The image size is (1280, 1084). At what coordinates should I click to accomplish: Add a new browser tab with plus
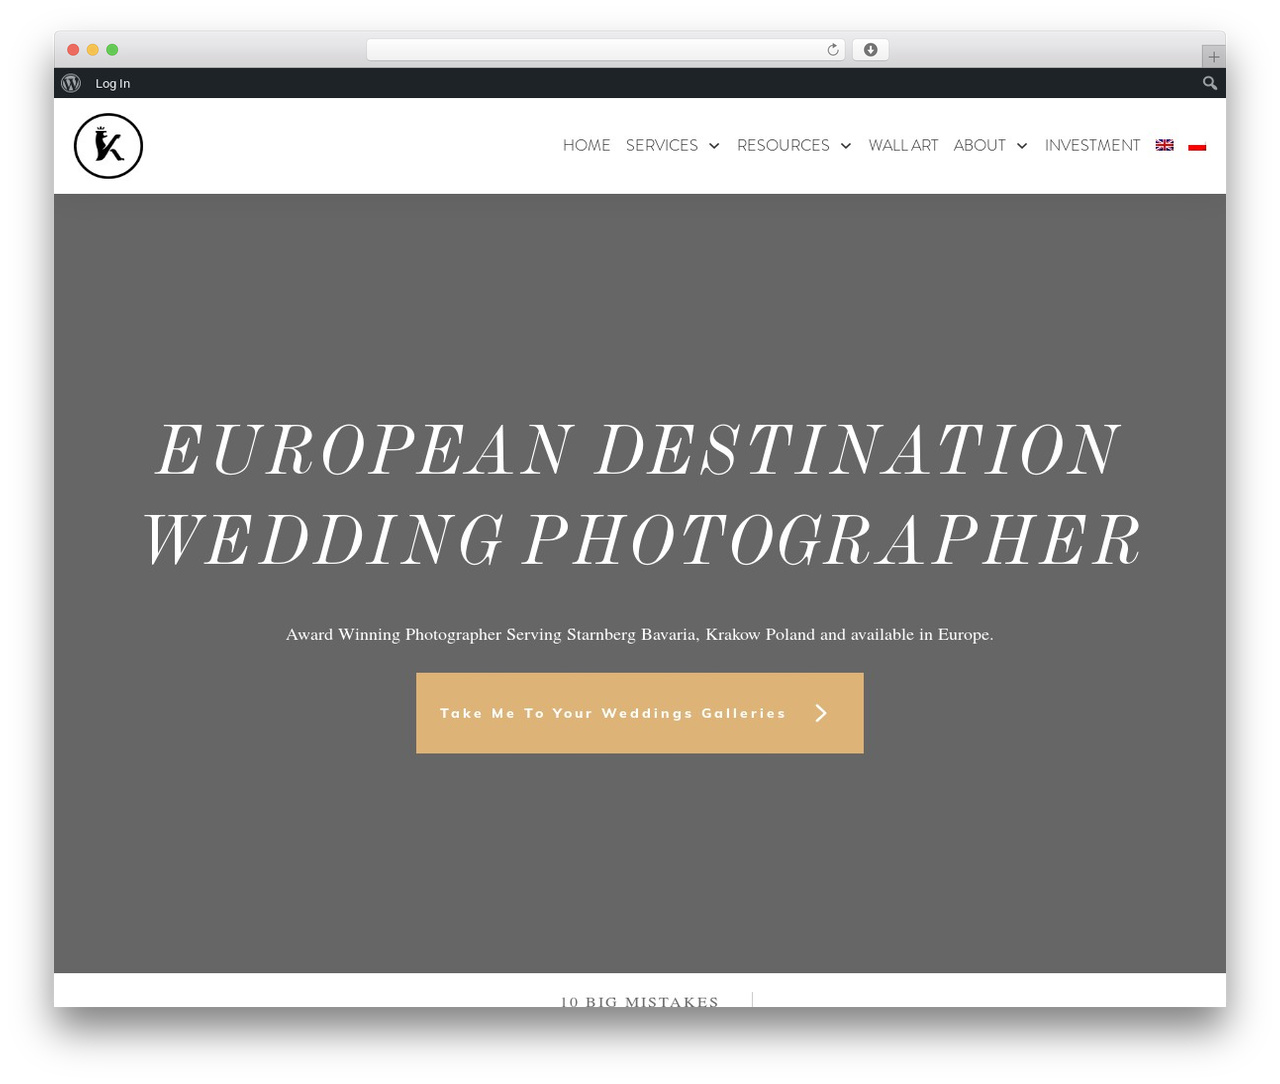[x=1213, y=57]
